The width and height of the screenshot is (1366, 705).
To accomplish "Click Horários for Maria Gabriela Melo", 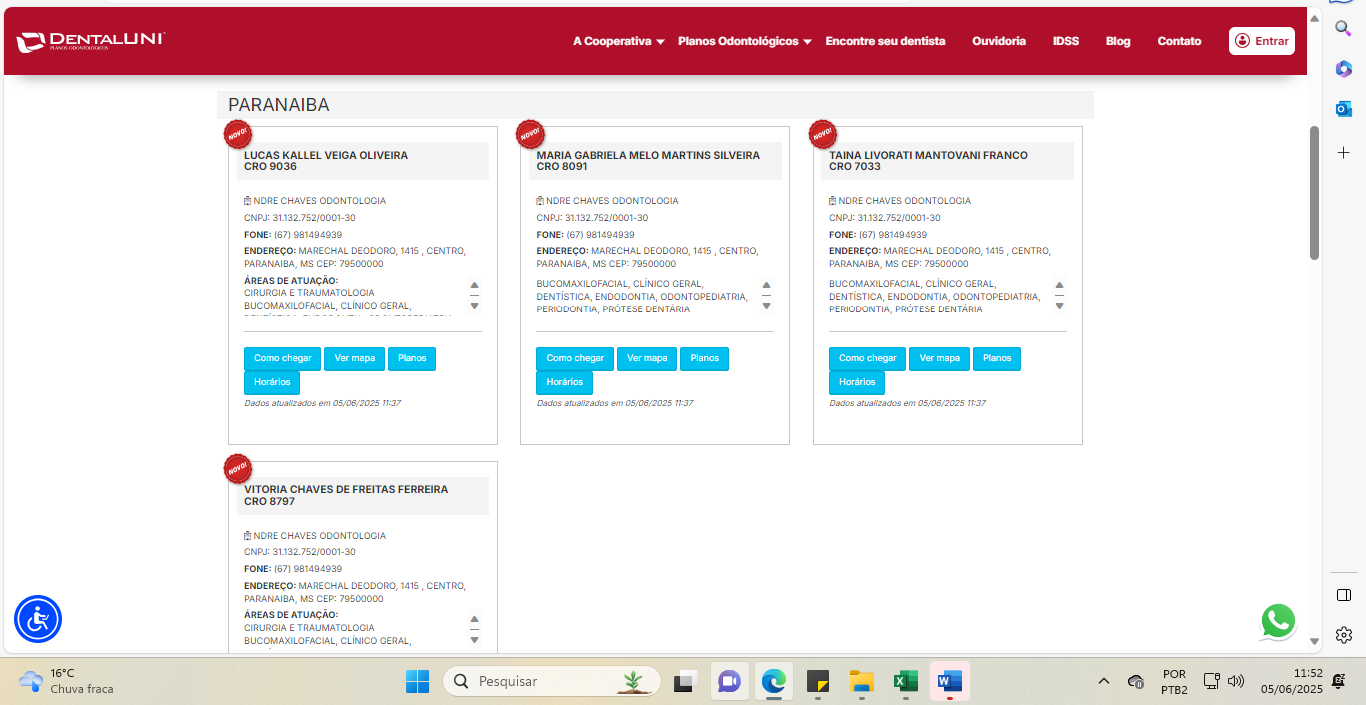I will (565, 382).
